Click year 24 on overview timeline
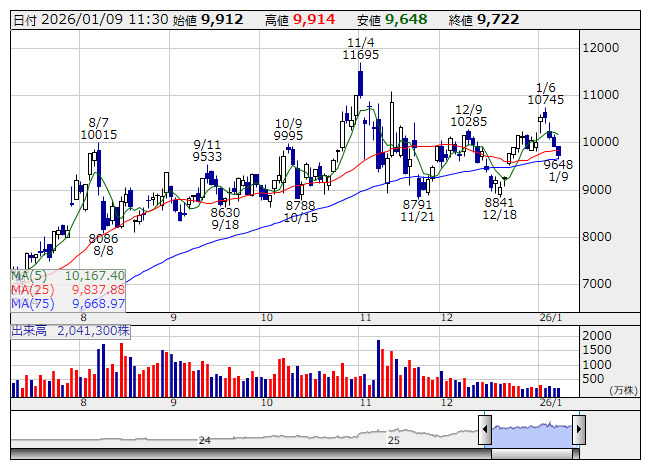Image resolution: width=653 pixels, height=470 pixels. pos(204,440)
